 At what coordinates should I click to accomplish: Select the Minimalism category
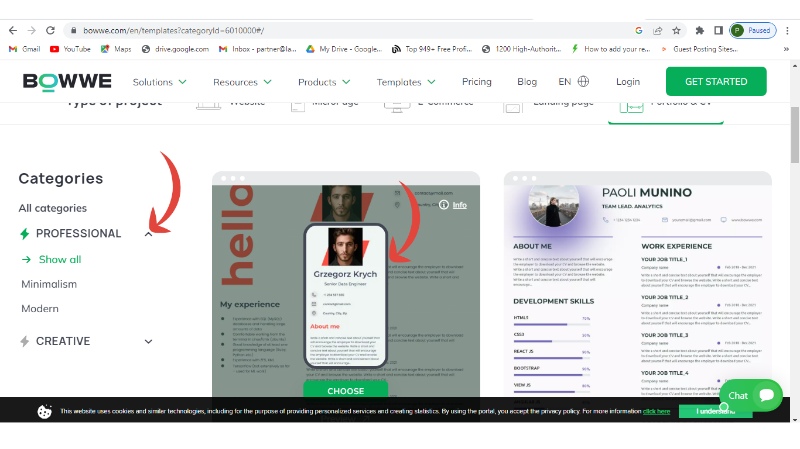(x=49, y=284)
